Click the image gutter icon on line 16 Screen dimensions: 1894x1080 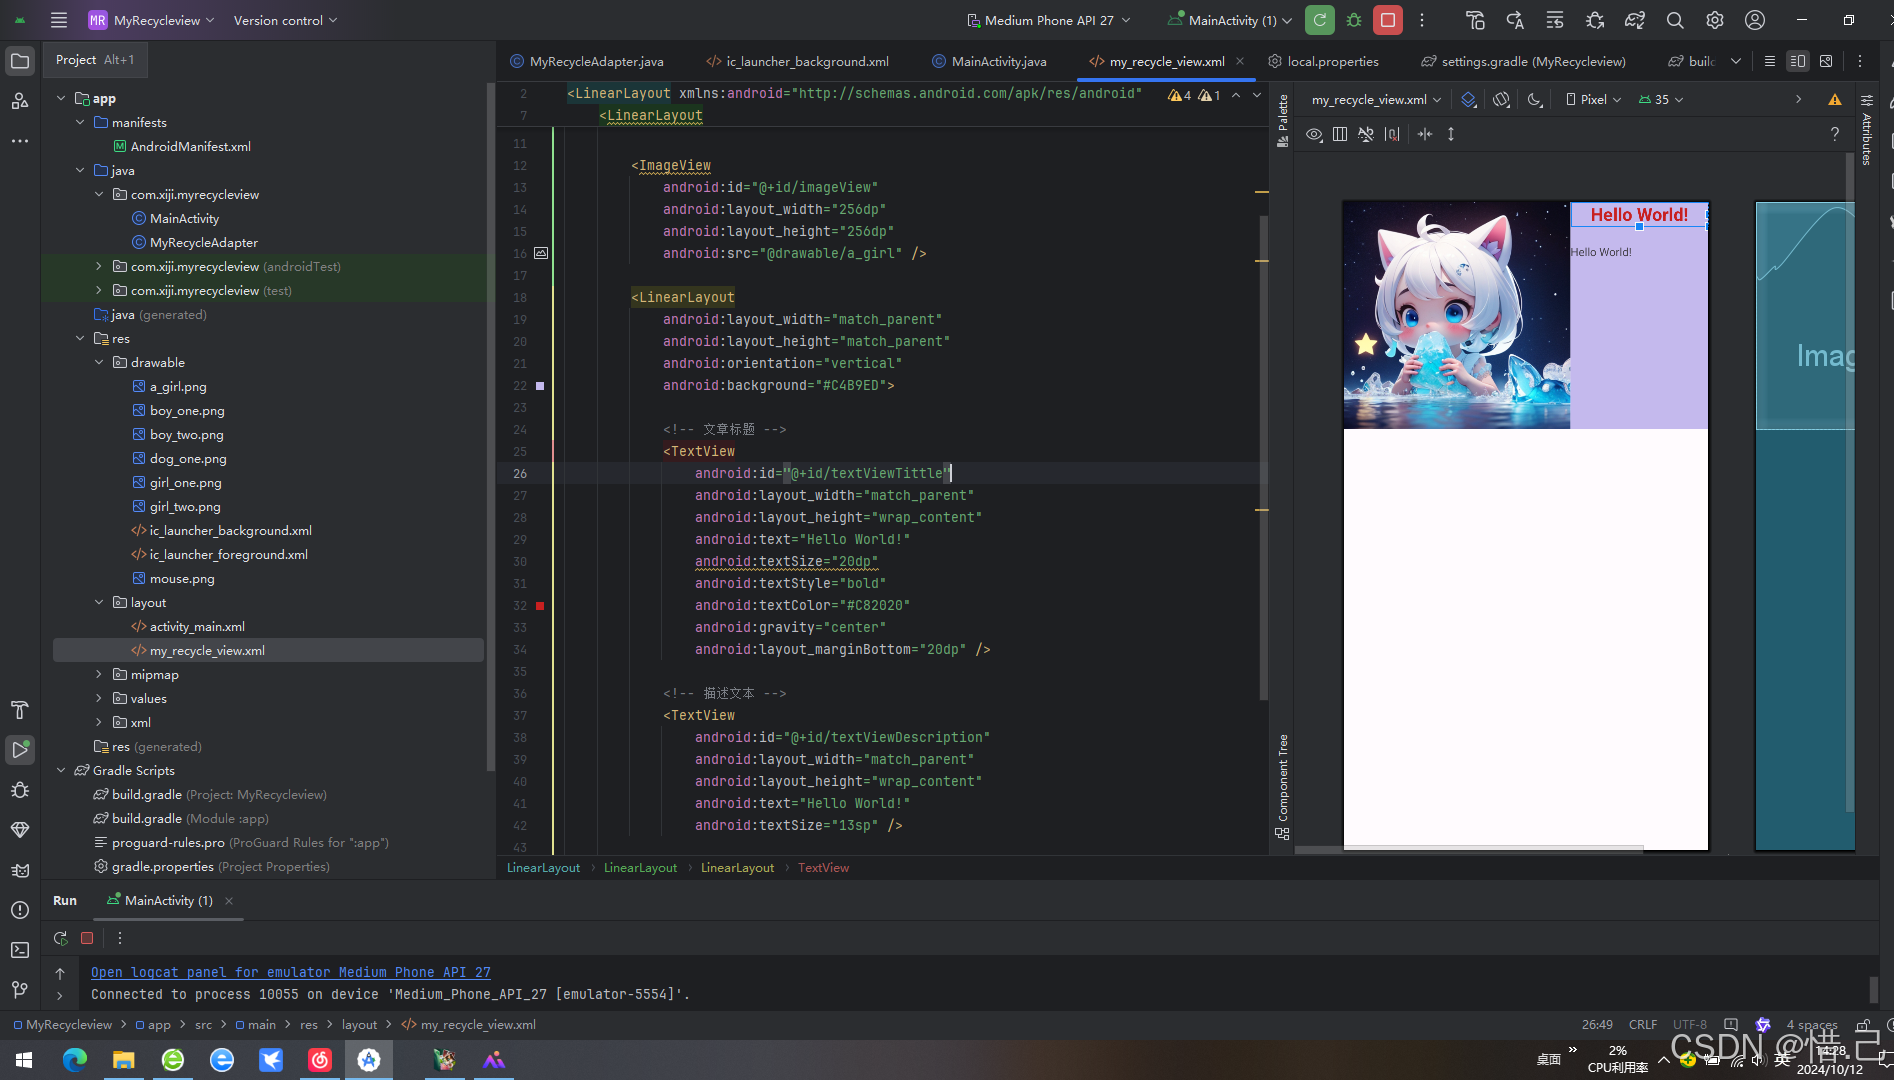pos(541,253)
